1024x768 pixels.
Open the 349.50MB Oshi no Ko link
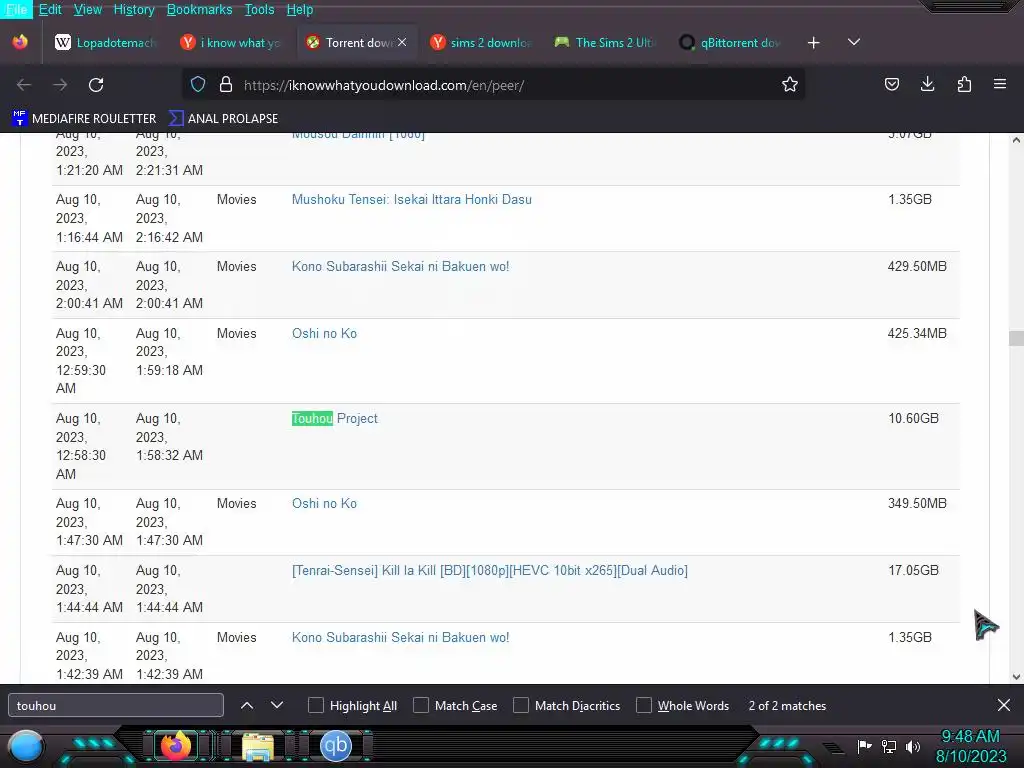[x=324, y=504]
